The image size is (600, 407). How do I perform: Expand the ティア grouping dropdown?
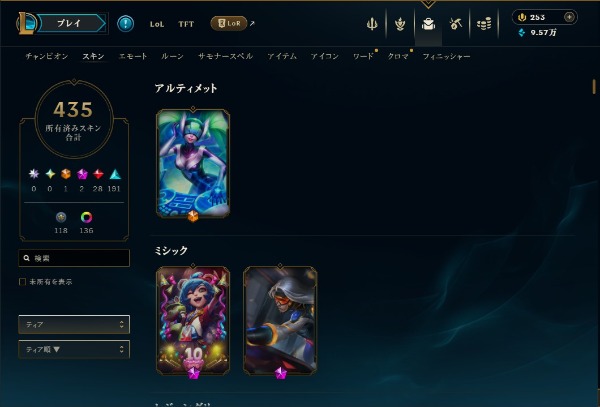click(x=74, y=324)
